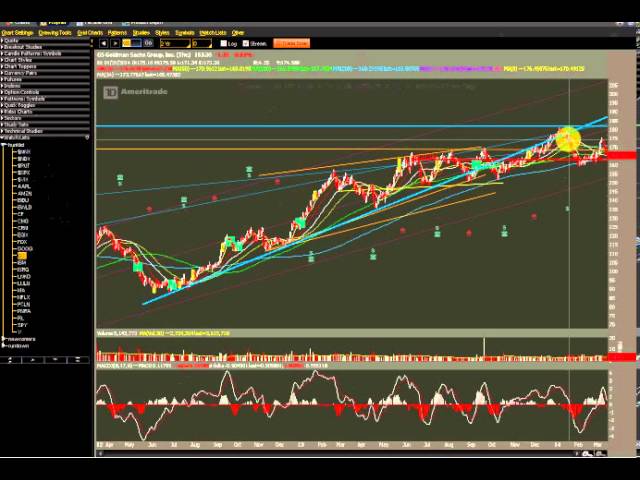Open the Patterns menu
640x480 pixels.
tap(117, 33)
